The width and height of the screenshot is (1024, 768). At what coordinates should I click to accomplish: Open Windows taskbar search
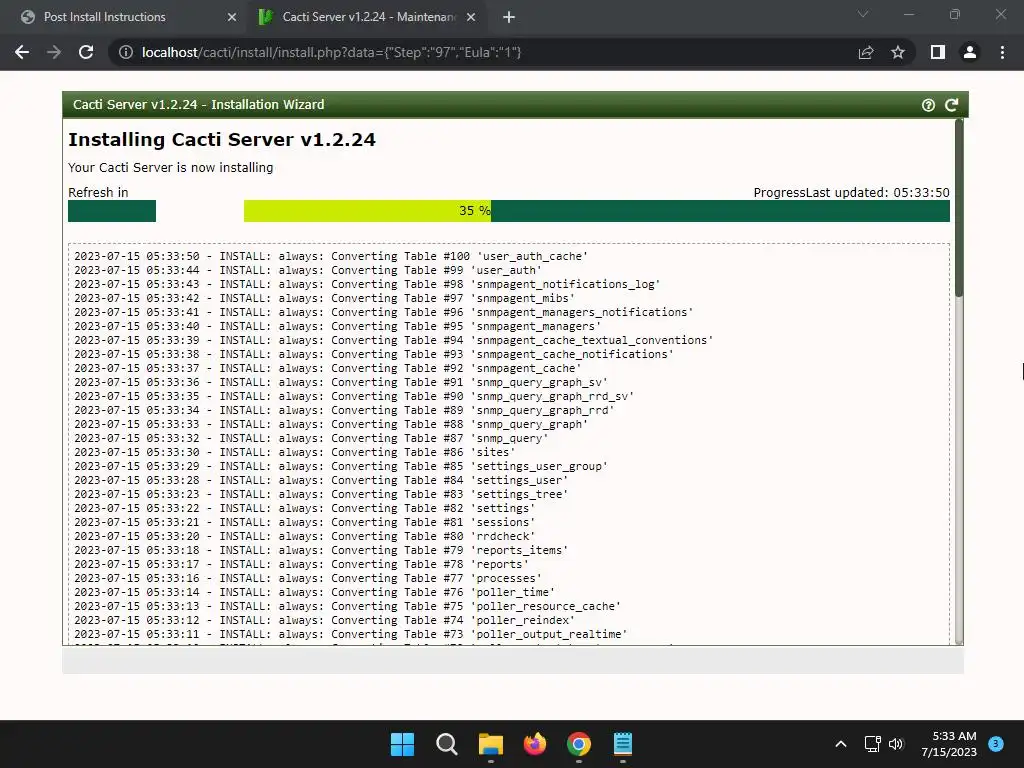pyautogui.click(x=447, y=744)
